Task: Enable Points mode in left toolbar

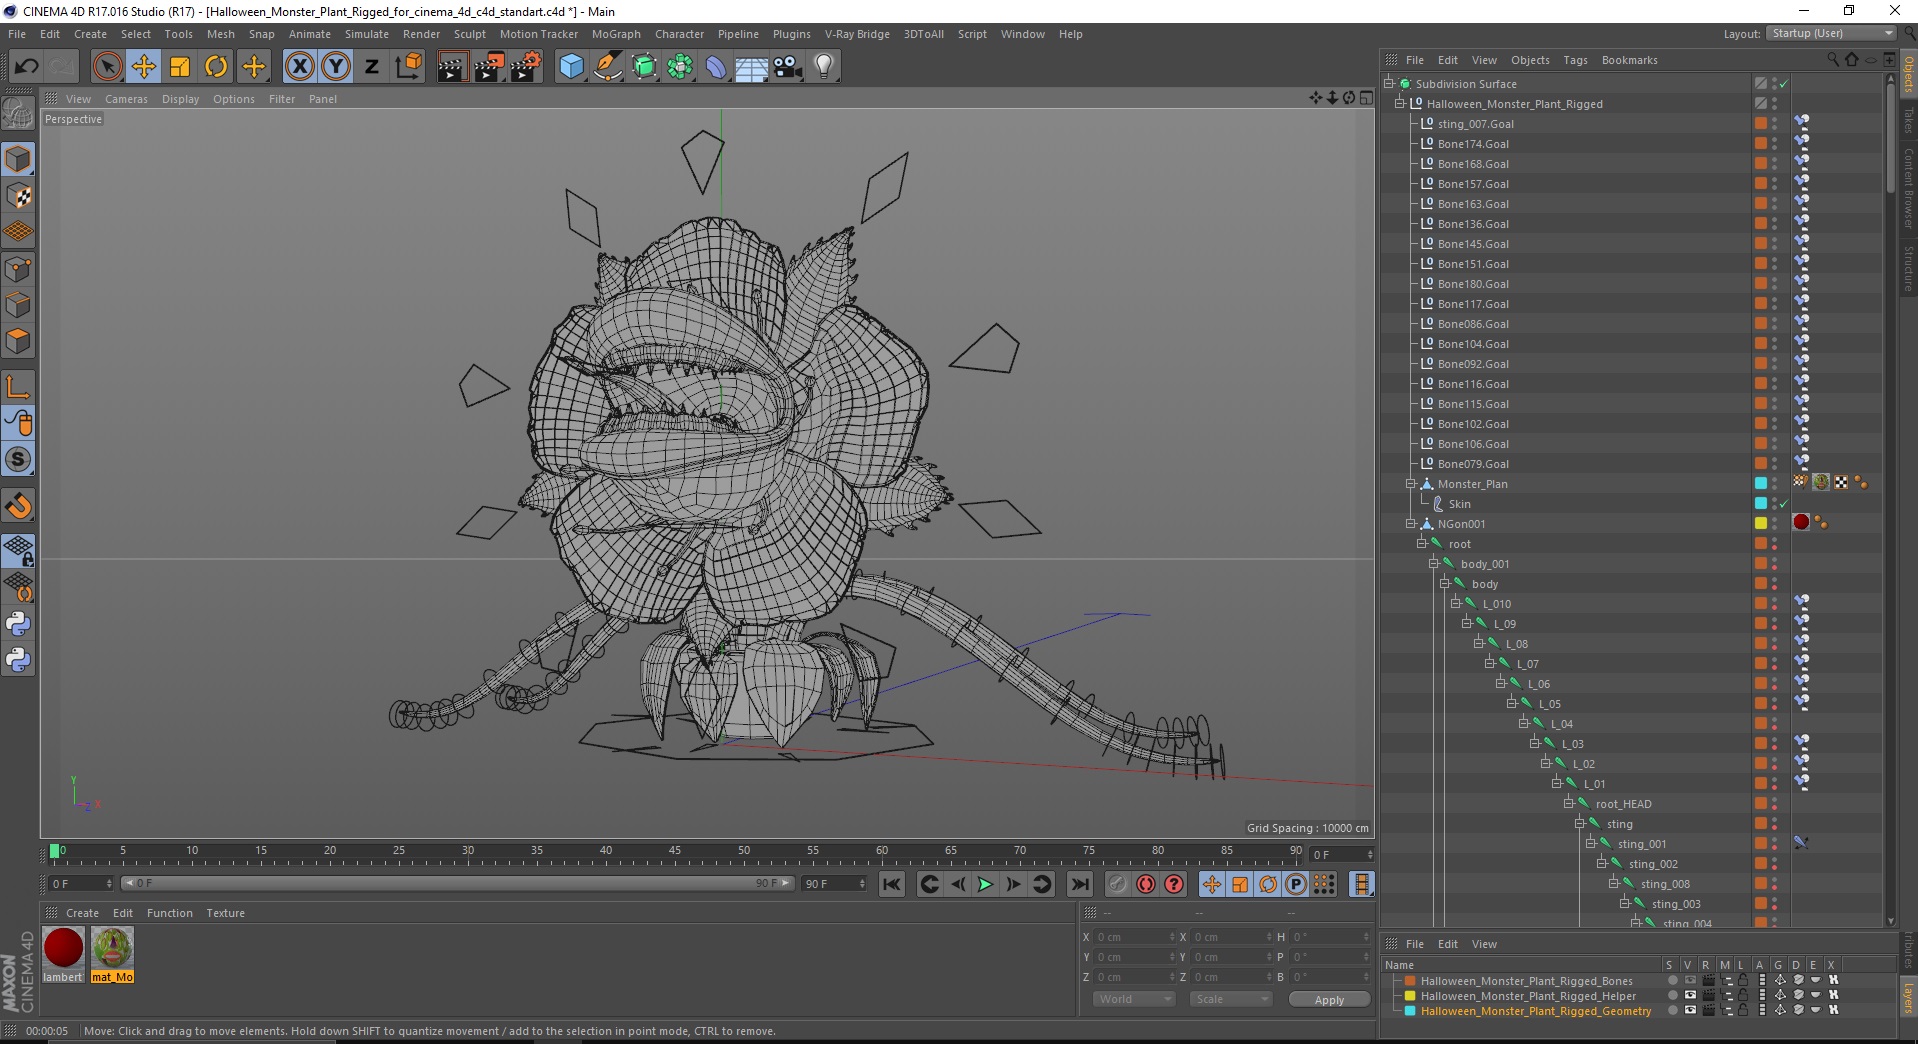Action: pos(18,269)
